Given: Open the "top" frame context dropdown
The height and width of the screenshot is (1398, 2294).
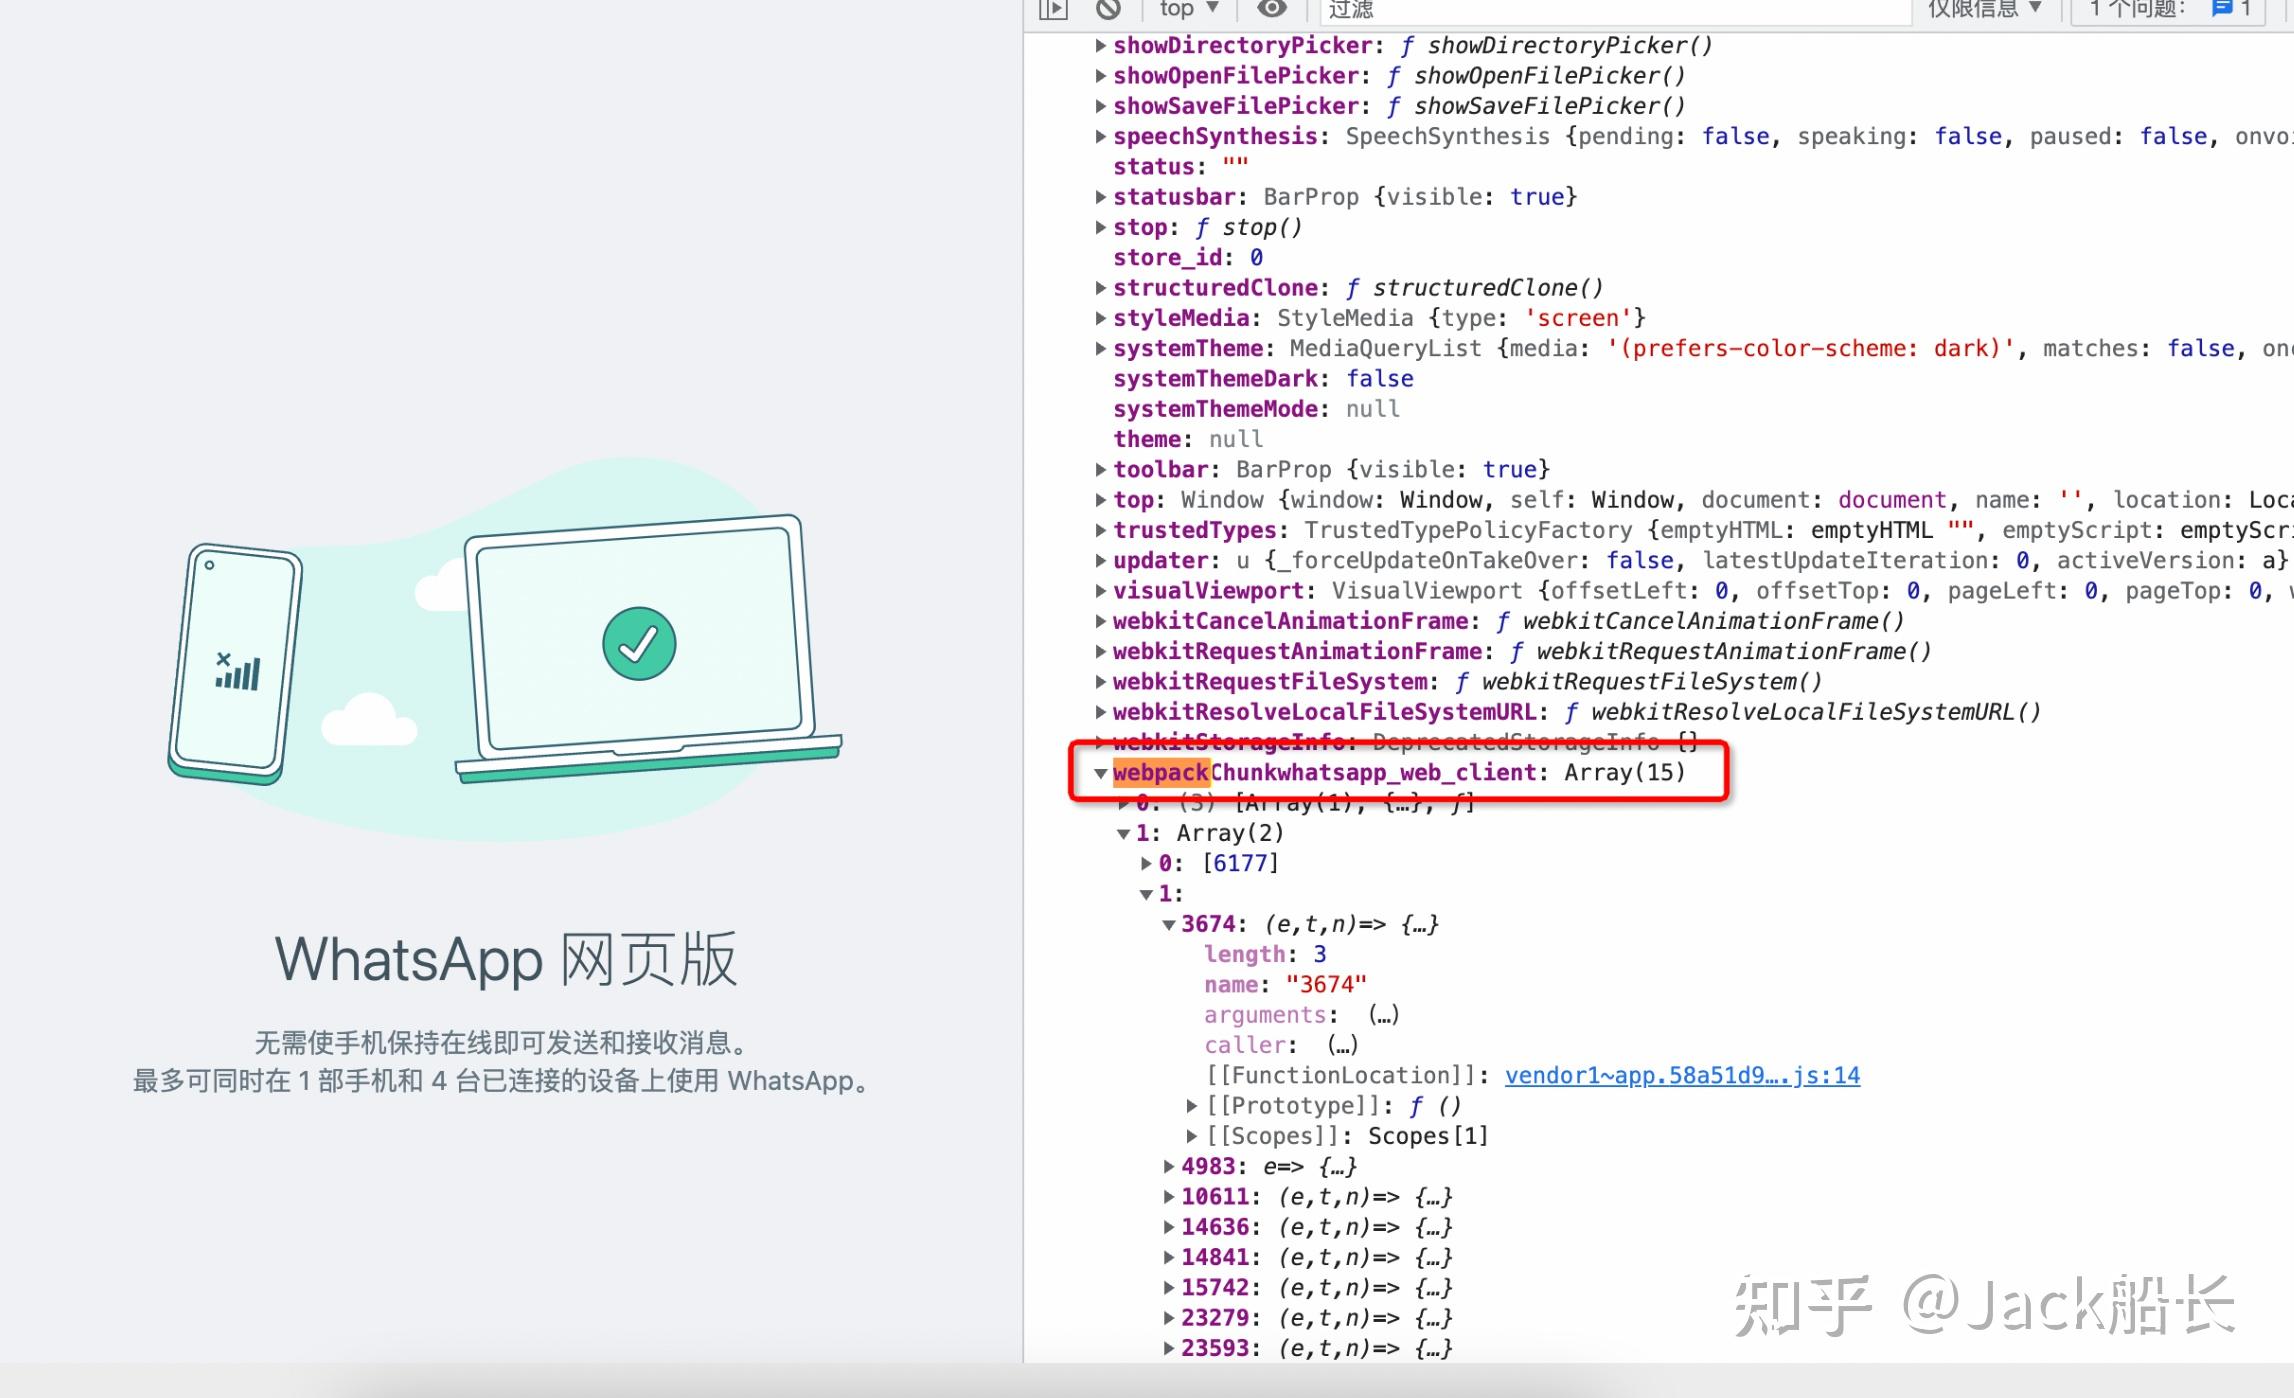Looking at the screenshot, I should click(x=1188, y=8).
